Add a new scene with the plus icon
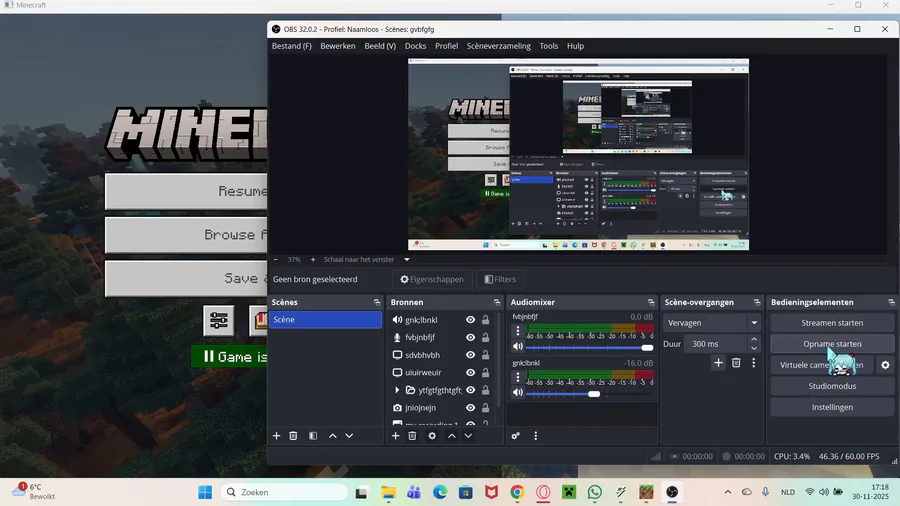900x506 pixels. tap(276, 436)
